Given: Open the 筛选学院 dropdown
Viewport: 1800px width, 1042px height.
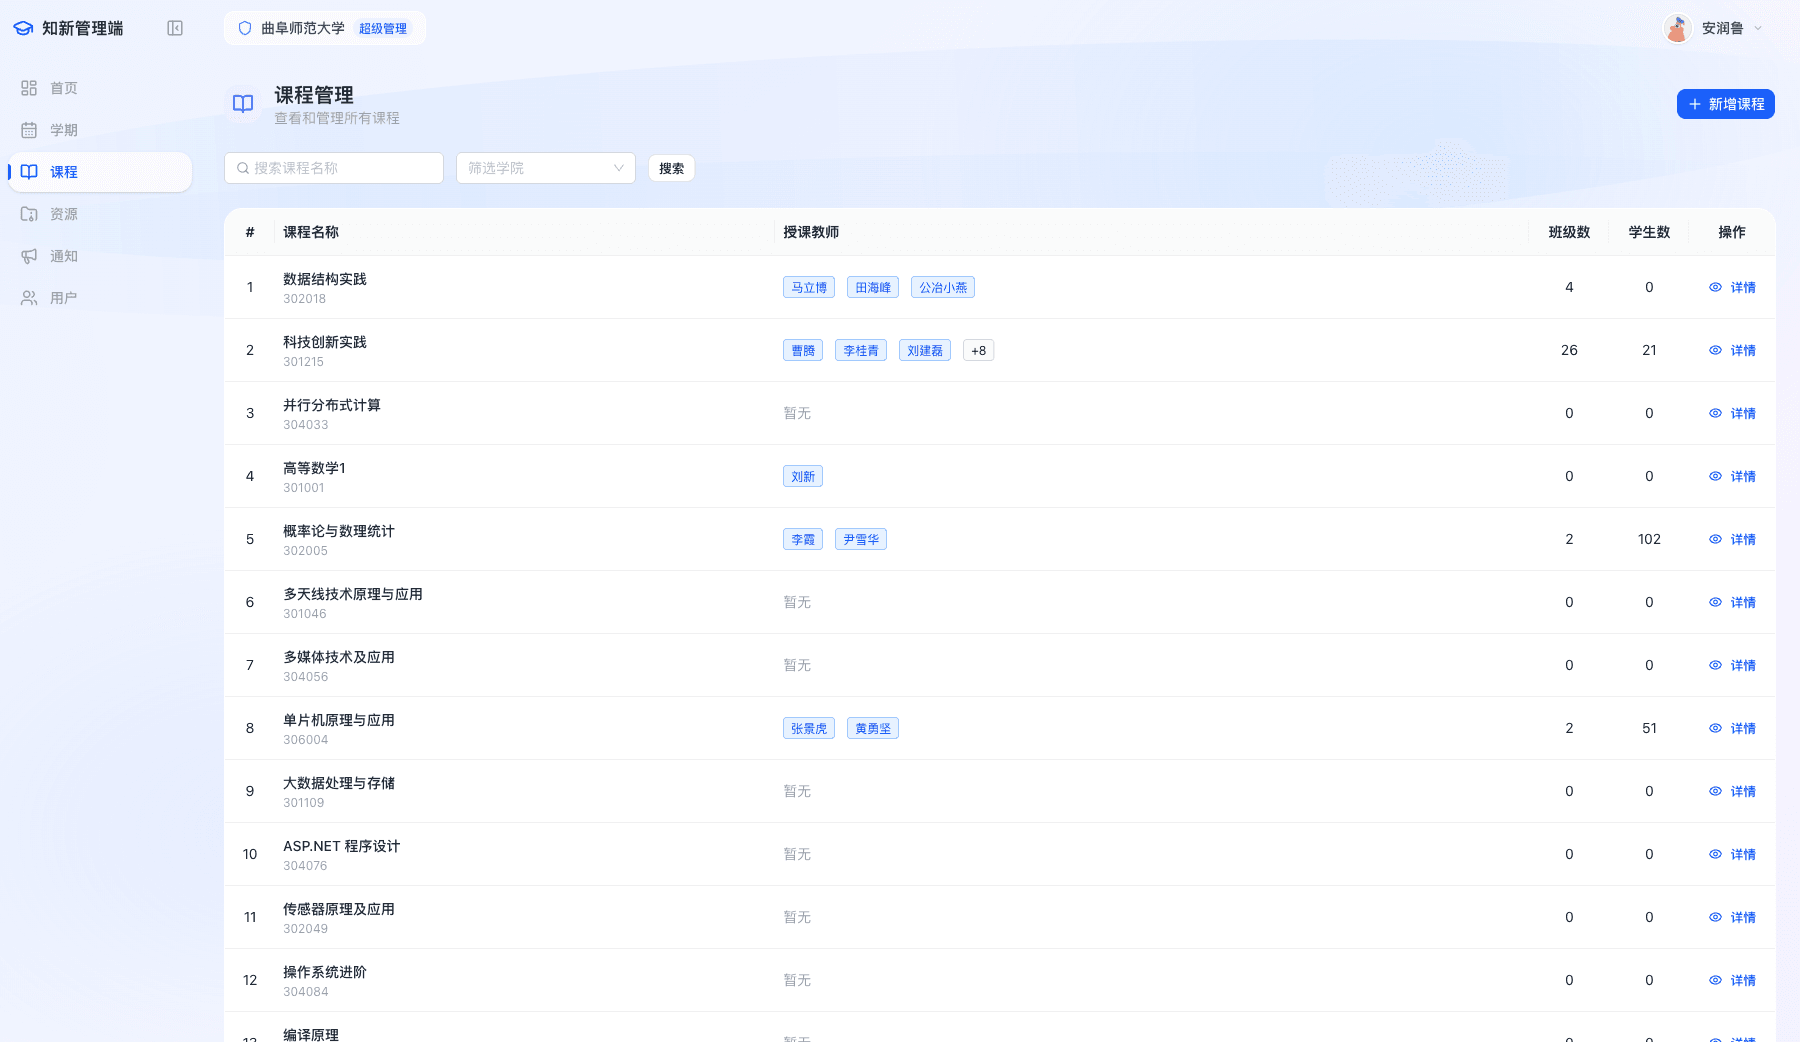Looking at the screenshot, I should click(545, 168).
